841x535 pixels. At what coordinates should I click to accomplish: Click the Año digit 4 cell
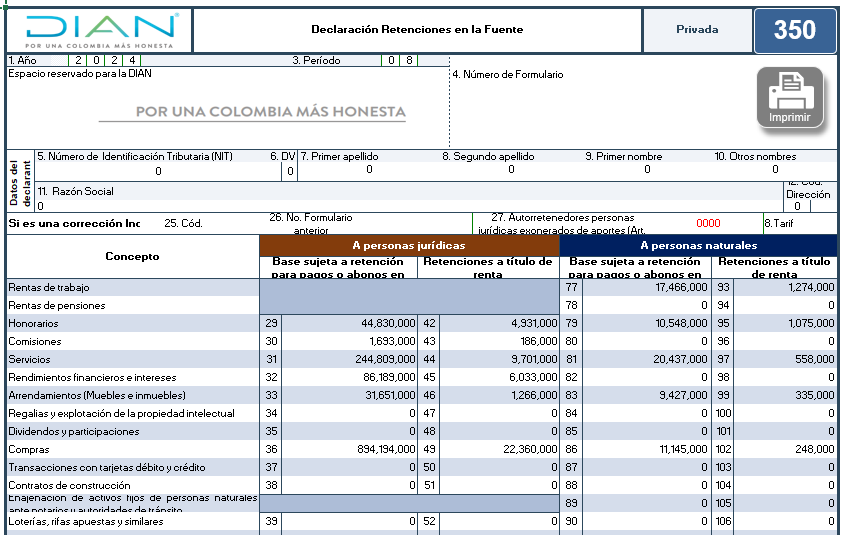coord(131,60)
